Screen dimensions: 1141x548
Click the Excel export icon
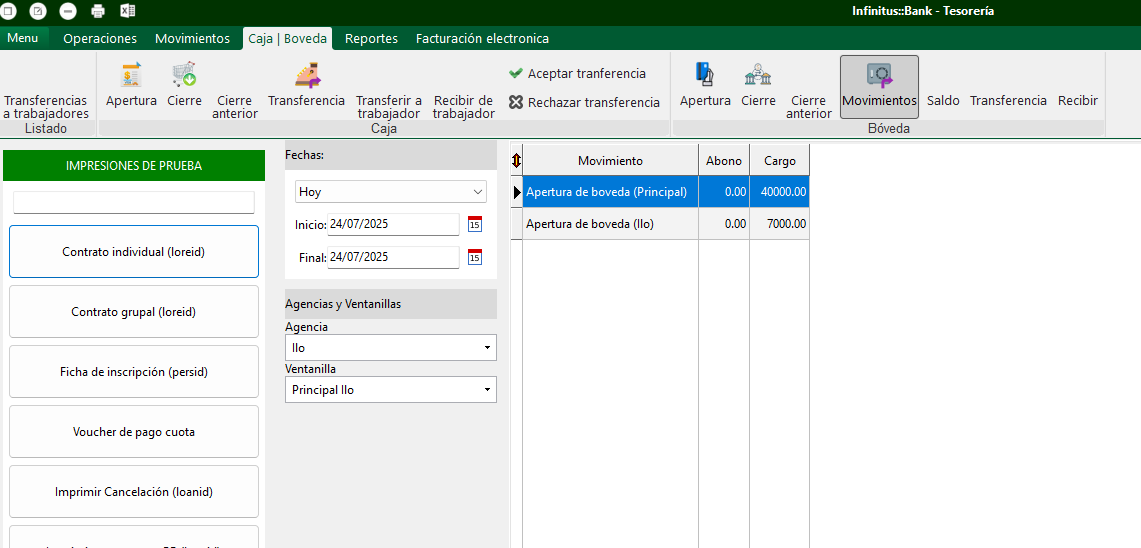[x=128, y=11]
